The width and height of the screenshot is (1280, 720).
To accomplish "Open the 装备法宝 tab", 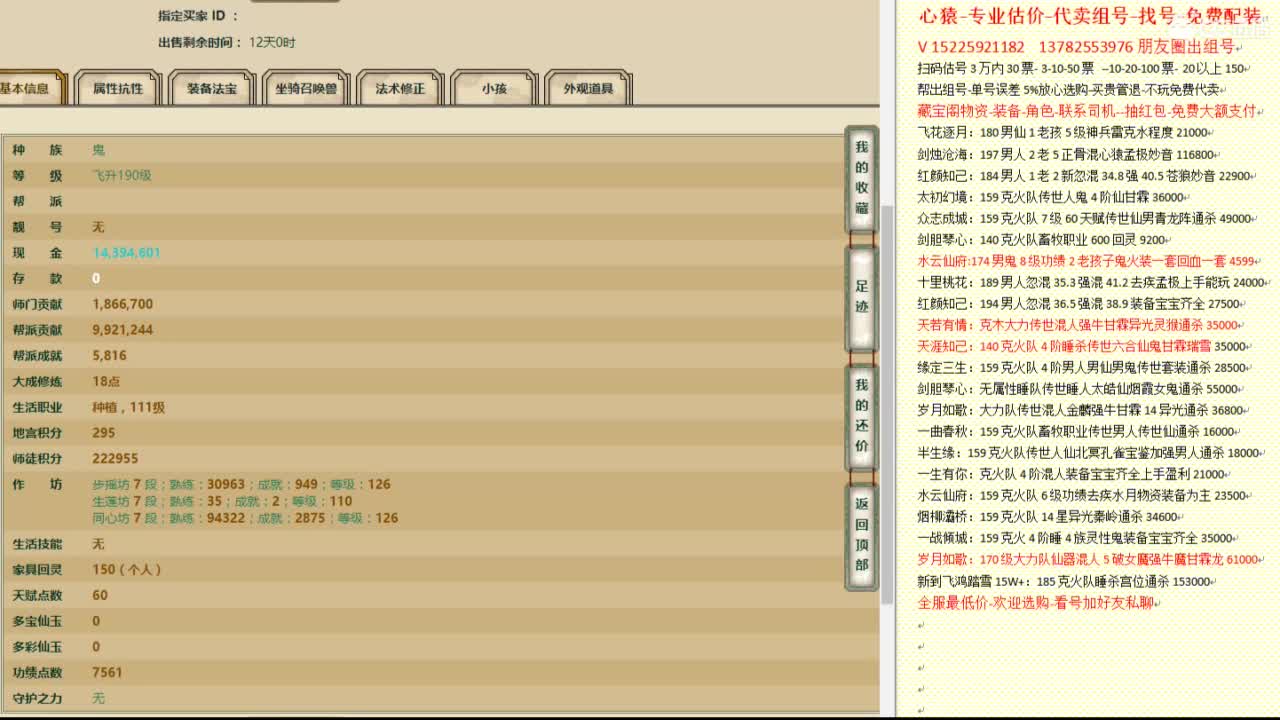I will 212,88.
